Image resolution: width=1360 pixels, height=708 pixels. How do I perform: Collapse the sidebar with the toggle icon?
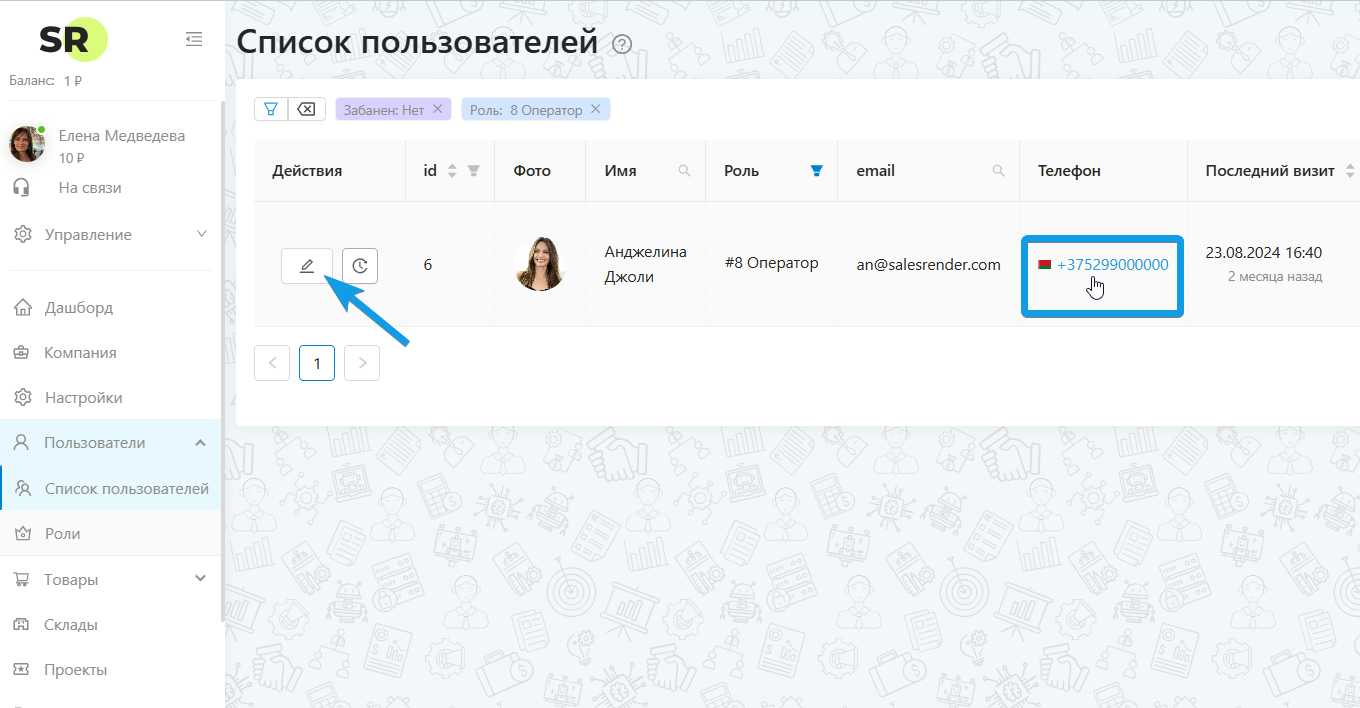[194, 38]
